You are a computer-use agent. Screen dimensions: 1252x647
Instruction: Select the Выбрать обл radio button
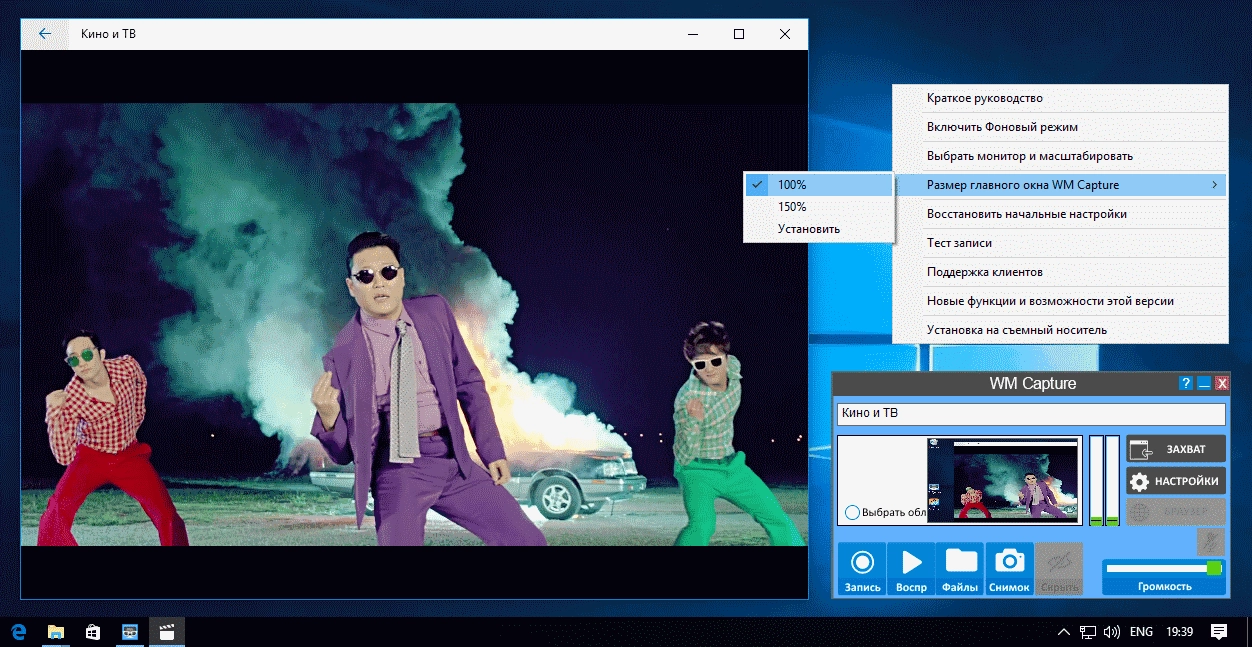click(x=852, y=512)
